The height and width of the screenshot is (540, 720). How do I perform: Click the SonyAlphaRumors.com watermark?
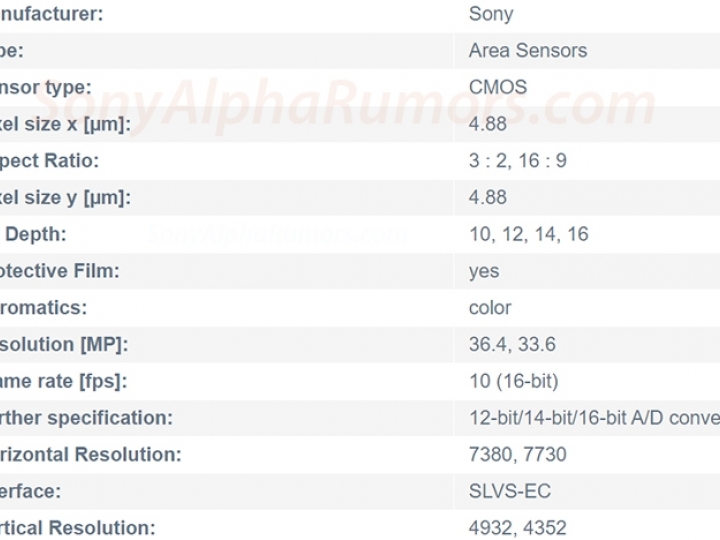tap(348, 106)
